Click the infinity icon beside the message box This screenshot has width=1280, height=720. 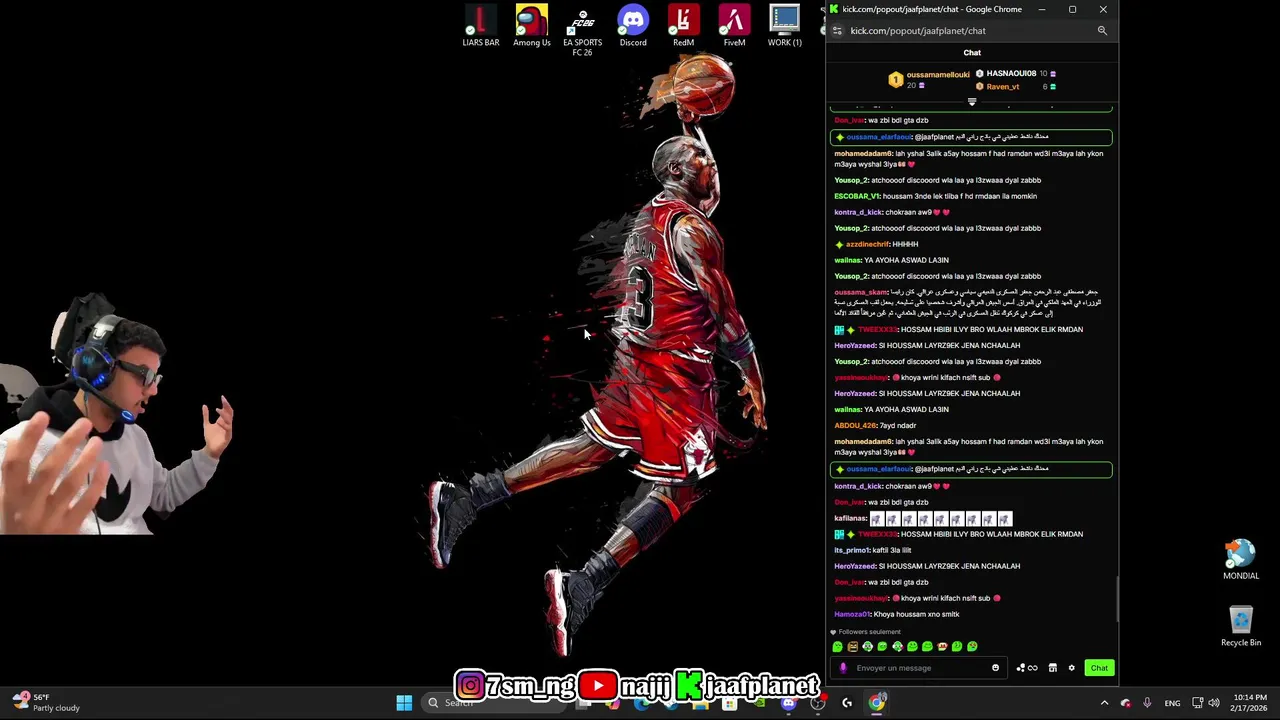point(1033,668)
